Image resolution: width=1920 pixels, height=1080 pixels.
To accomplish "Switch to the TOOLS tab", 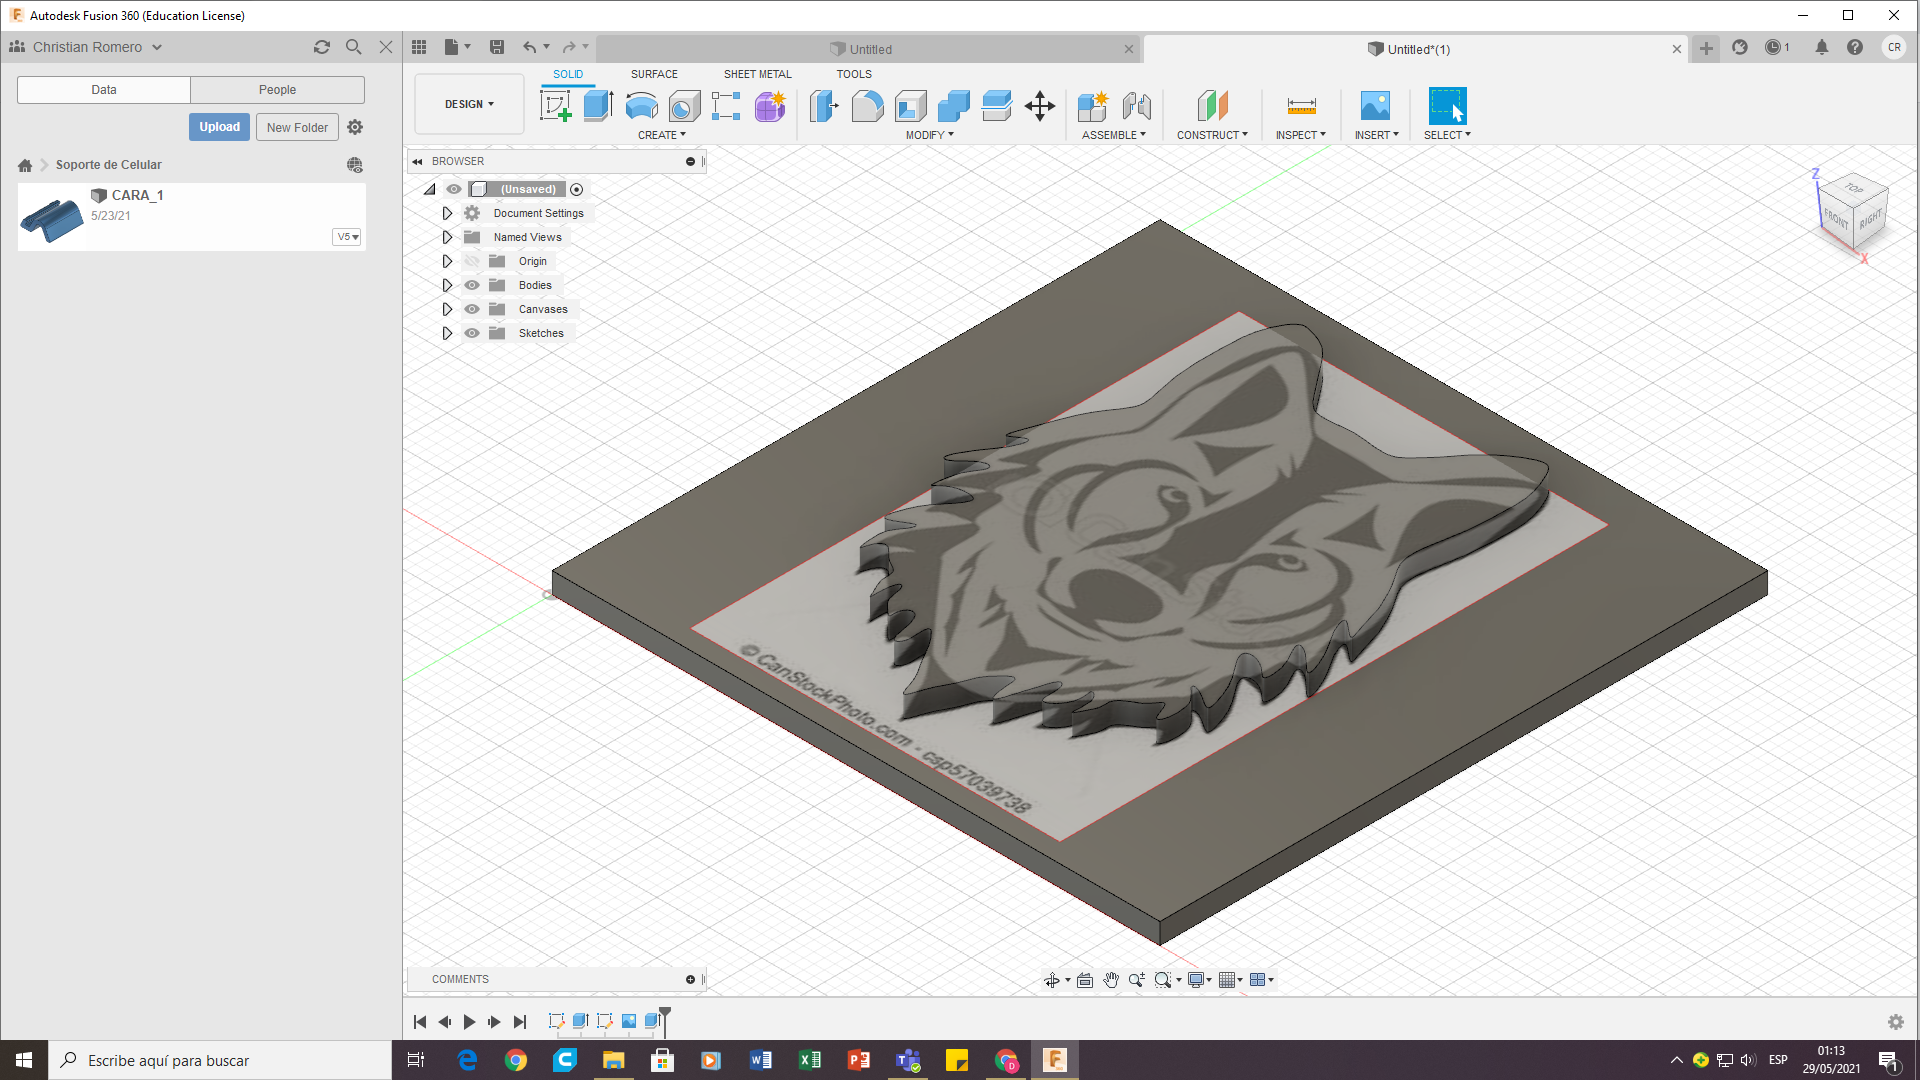I will pyautogui.click(x=854, y=74).
